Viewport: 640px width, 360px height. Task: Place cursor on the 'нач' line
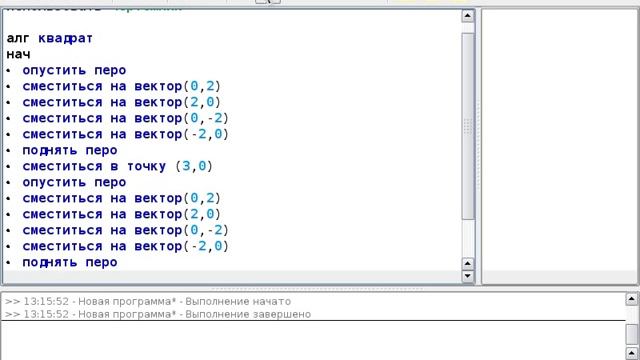point(18,54)
